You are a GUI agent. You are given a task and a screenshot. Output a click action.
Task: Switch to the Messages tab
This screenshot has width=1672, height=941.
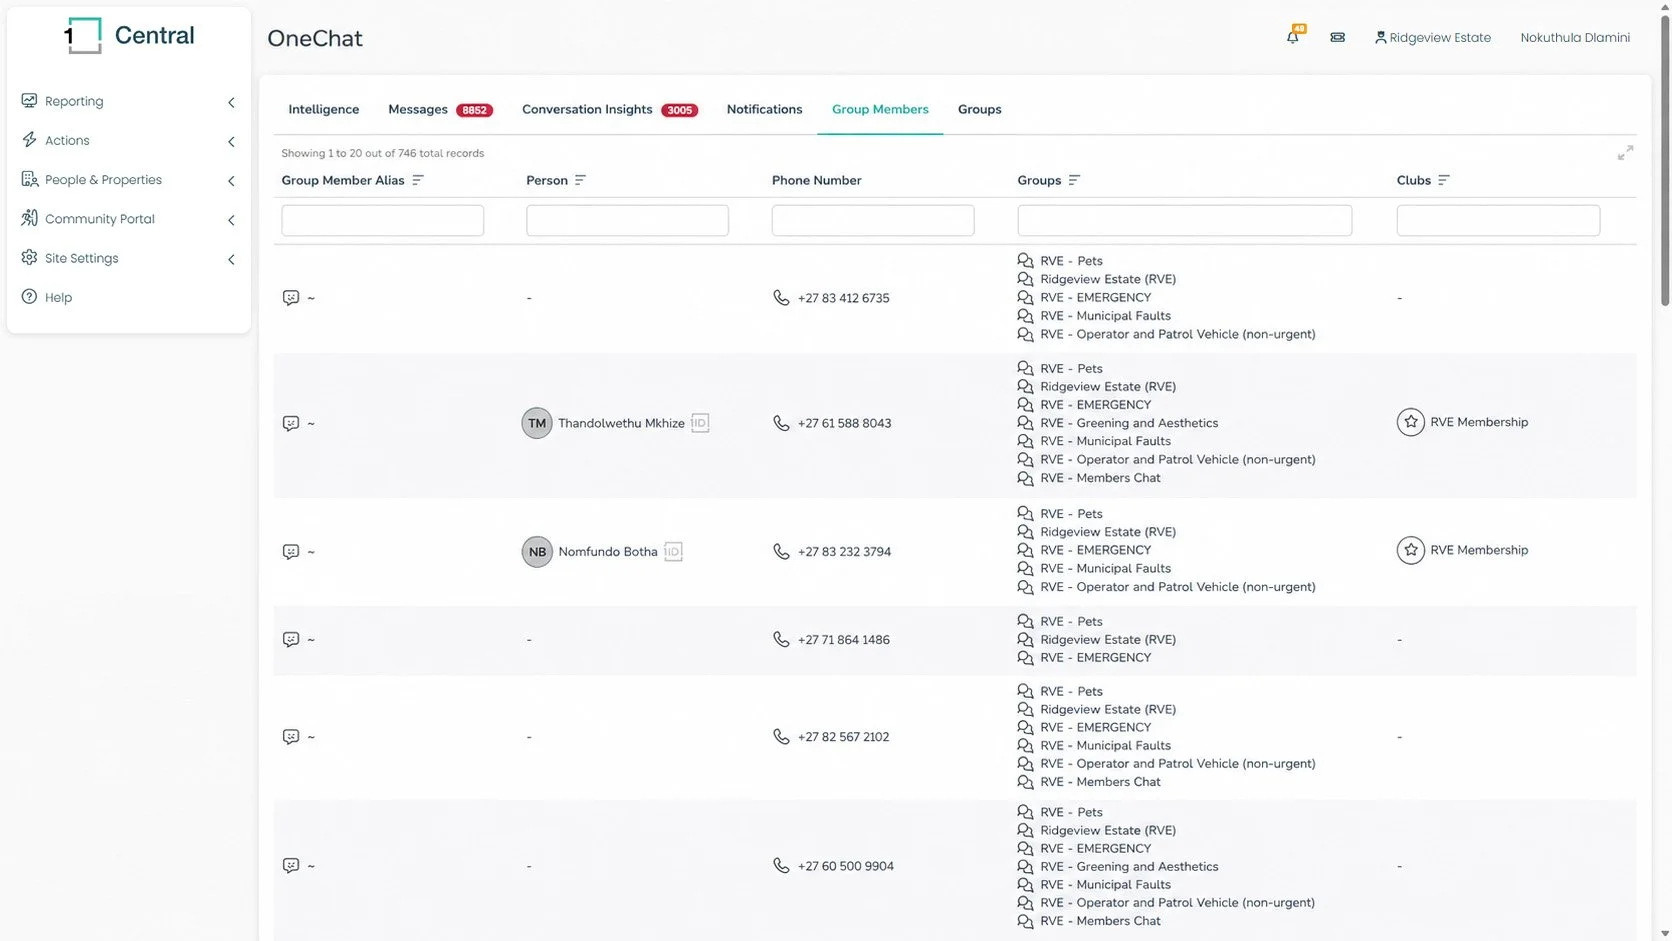(418, 109)
